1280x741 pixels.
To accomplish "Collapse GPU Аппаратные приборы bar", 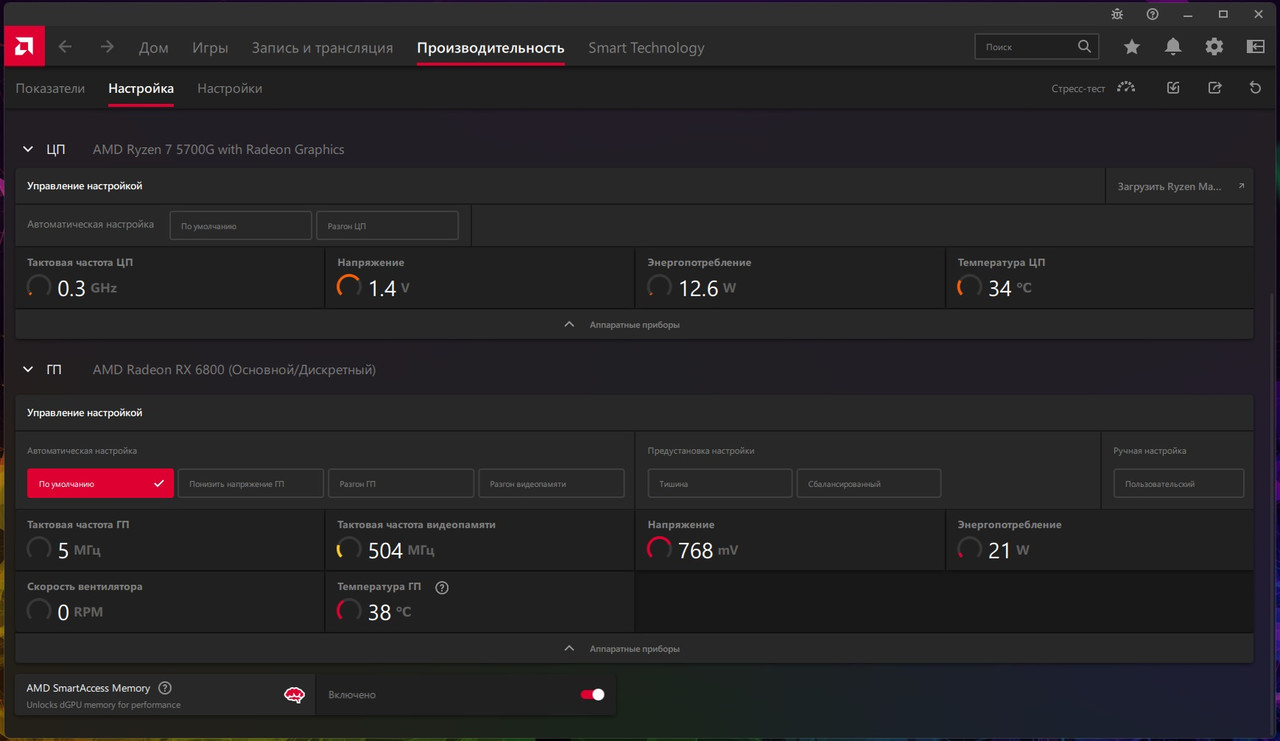I will pos(634,648).
